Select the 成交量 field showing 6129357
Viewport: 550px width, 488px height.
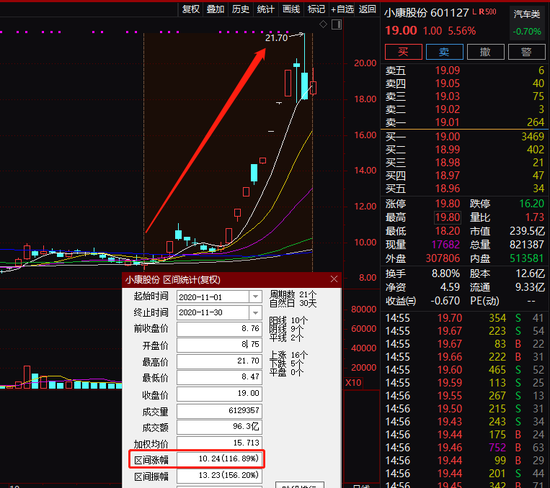[219, 410]
